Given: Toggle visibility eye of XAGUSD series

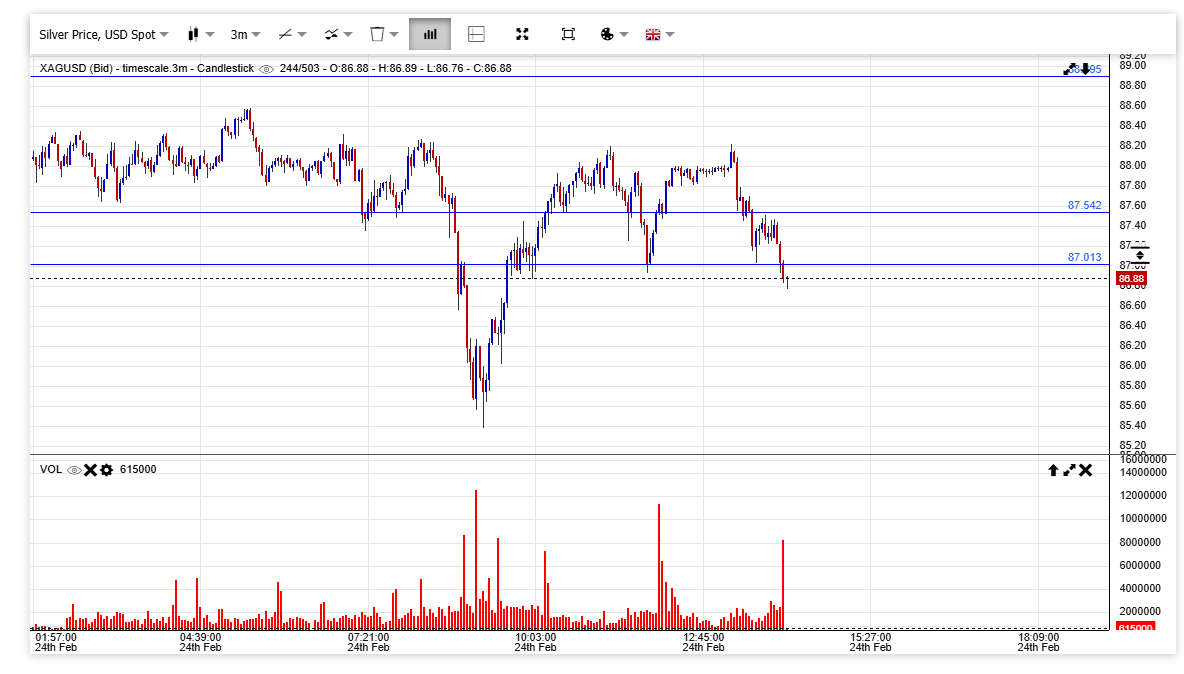Looking at the screenshot, I should [x=266, y=69].
